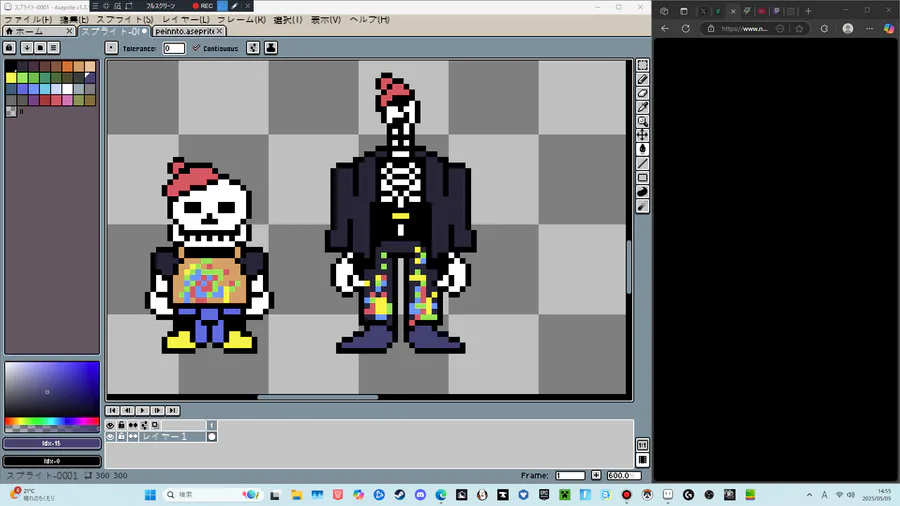This screenshot has height=506, width=900.
Task: Toggle the Contiguous checkbox
Action: (215, 48)
